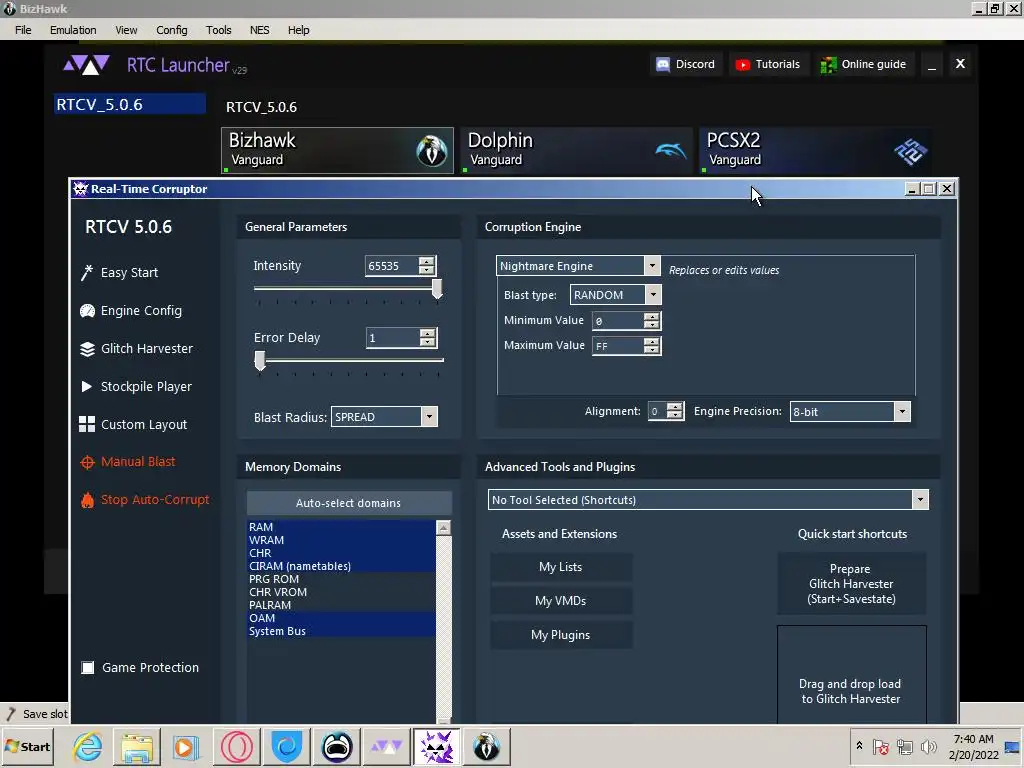
Task: Open the Engine Precision 8-bit dropdown
Action: [902, 411]
